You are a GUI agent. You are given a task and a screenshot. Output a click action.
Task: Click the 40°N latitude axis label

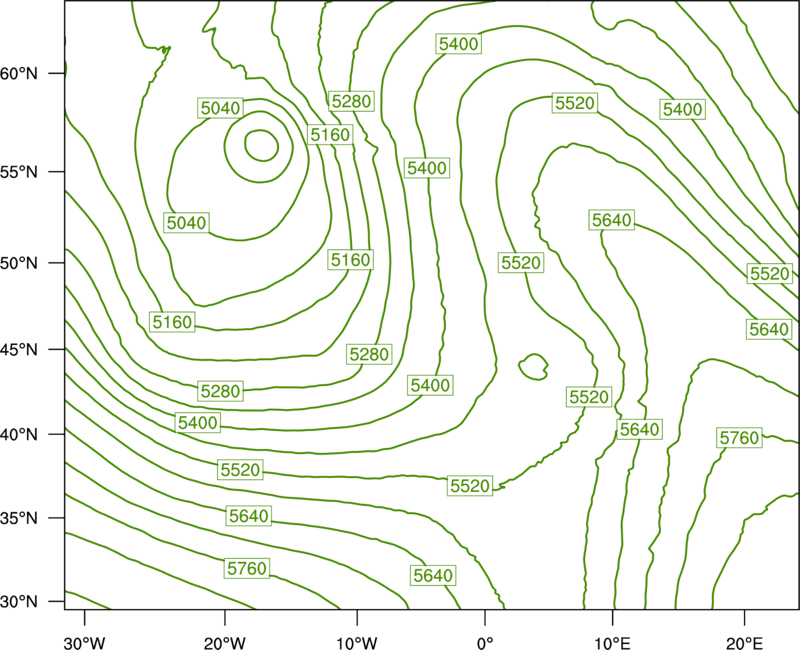tap(19, 434)
